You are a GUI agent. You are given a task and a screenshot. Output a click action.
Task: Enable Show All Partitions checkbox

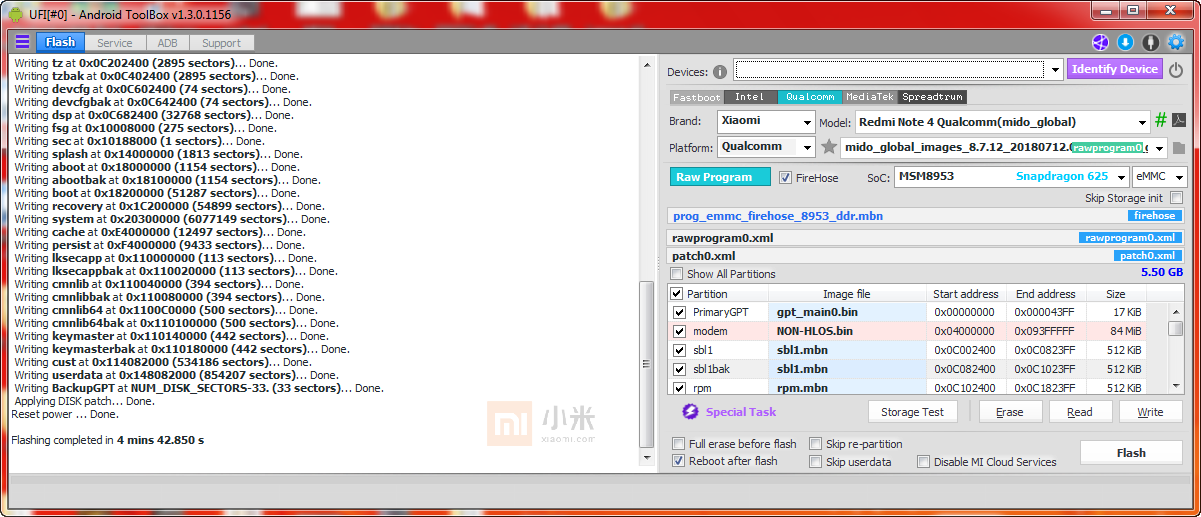pos(677,274)
